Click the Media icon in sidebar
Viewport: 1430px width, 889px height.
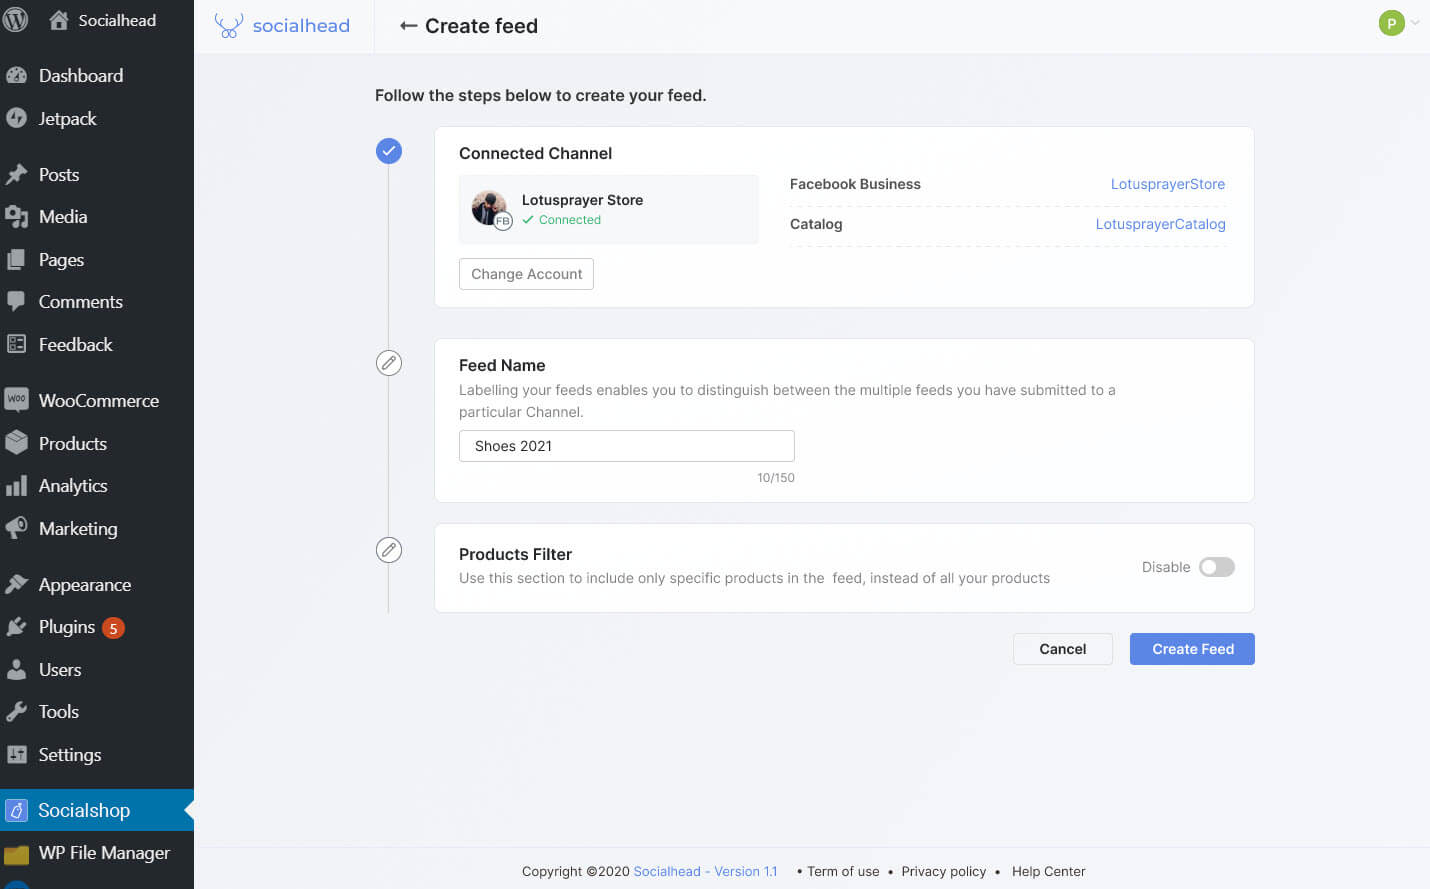point(16,216)
